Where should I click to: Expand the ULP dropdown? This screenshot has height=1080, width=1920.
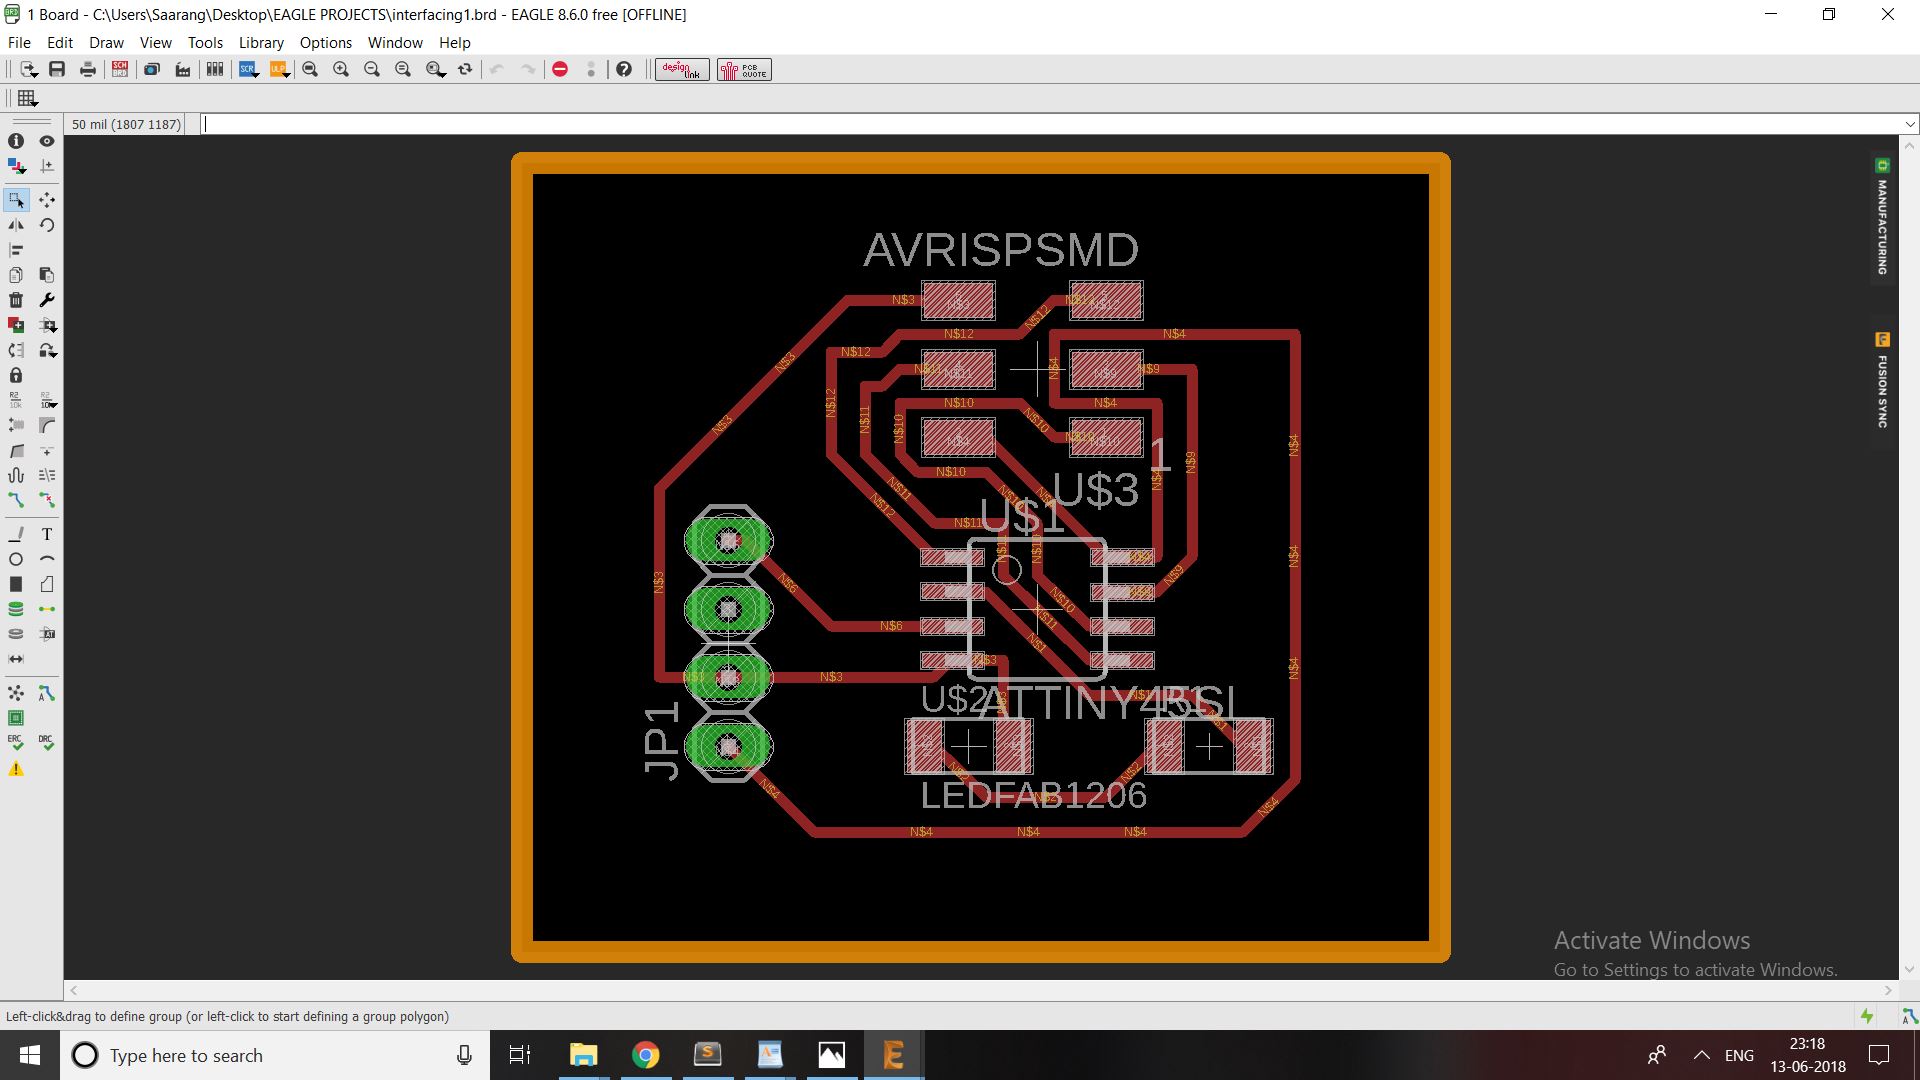click(x=279, y=69)
